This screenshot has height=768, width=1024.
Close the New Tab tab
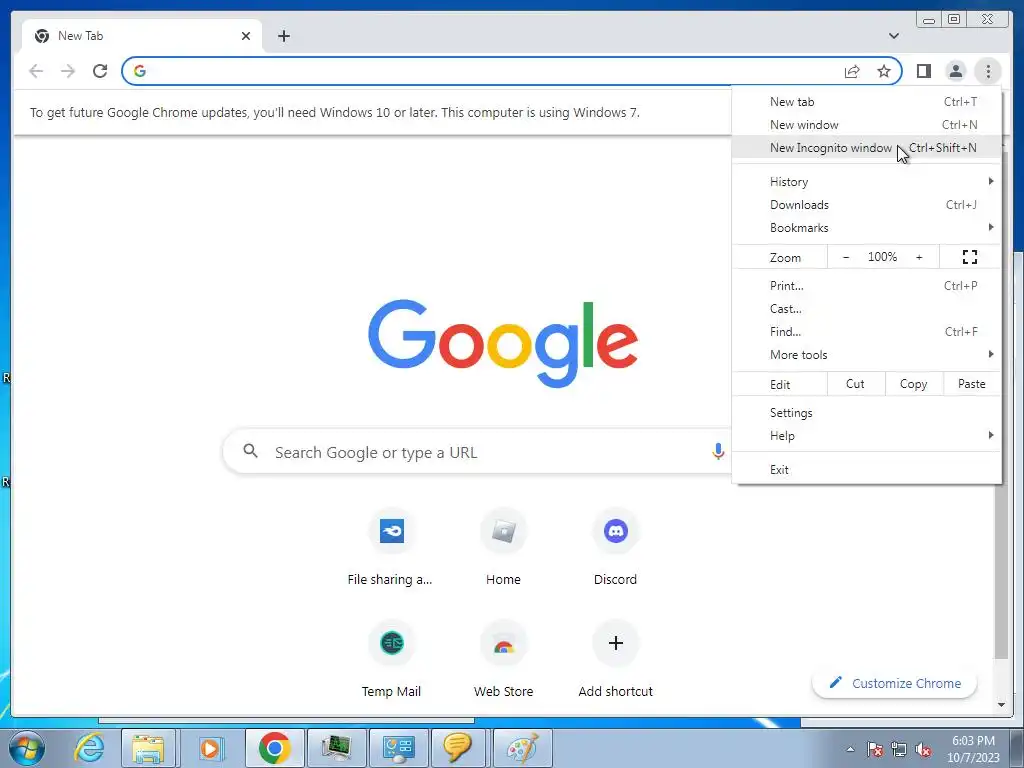point(246,36)
